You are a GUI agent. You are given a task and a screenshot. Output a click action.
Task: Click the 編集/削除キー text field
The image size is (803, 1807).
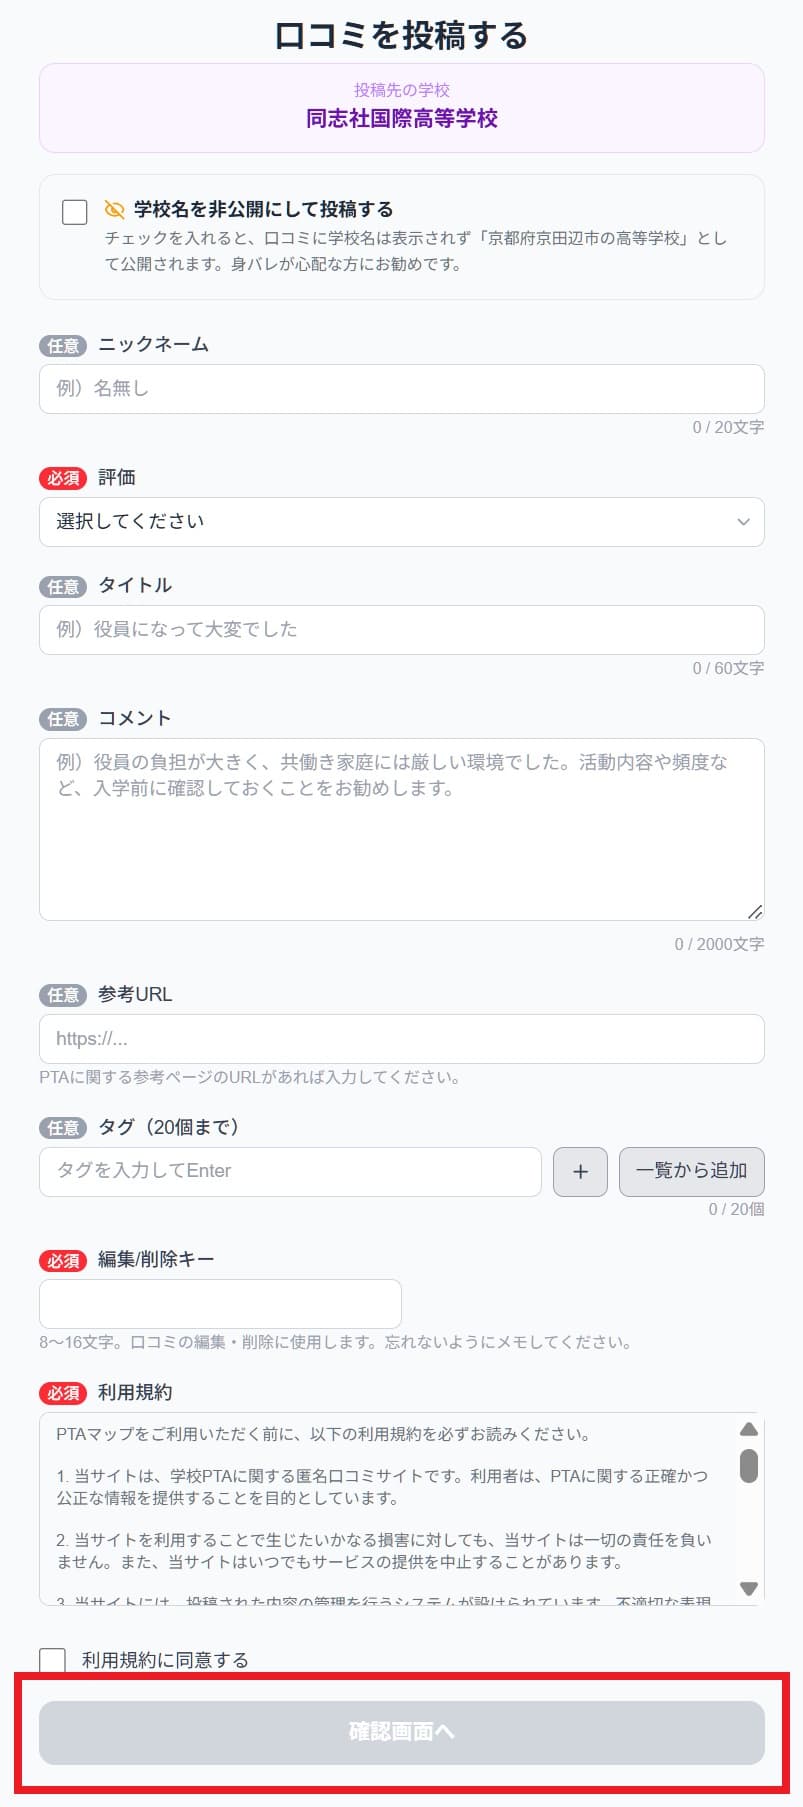point(220,1303)
